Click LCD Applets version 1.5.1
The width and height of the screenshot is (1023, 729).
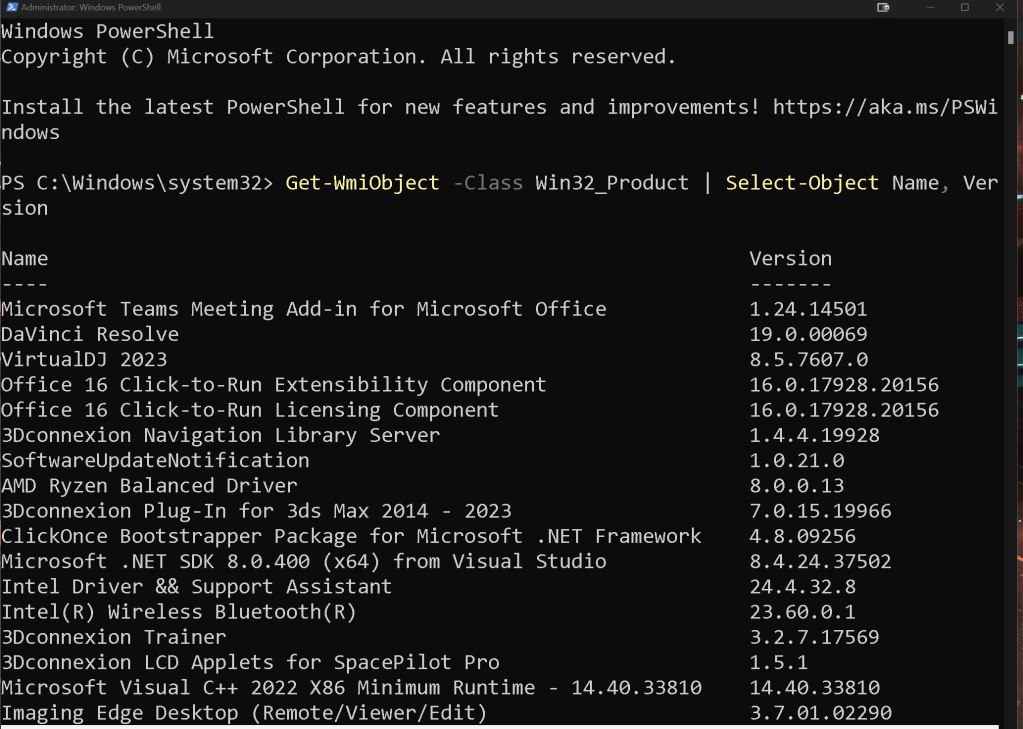pyautogui.click(x=779, y=662)
